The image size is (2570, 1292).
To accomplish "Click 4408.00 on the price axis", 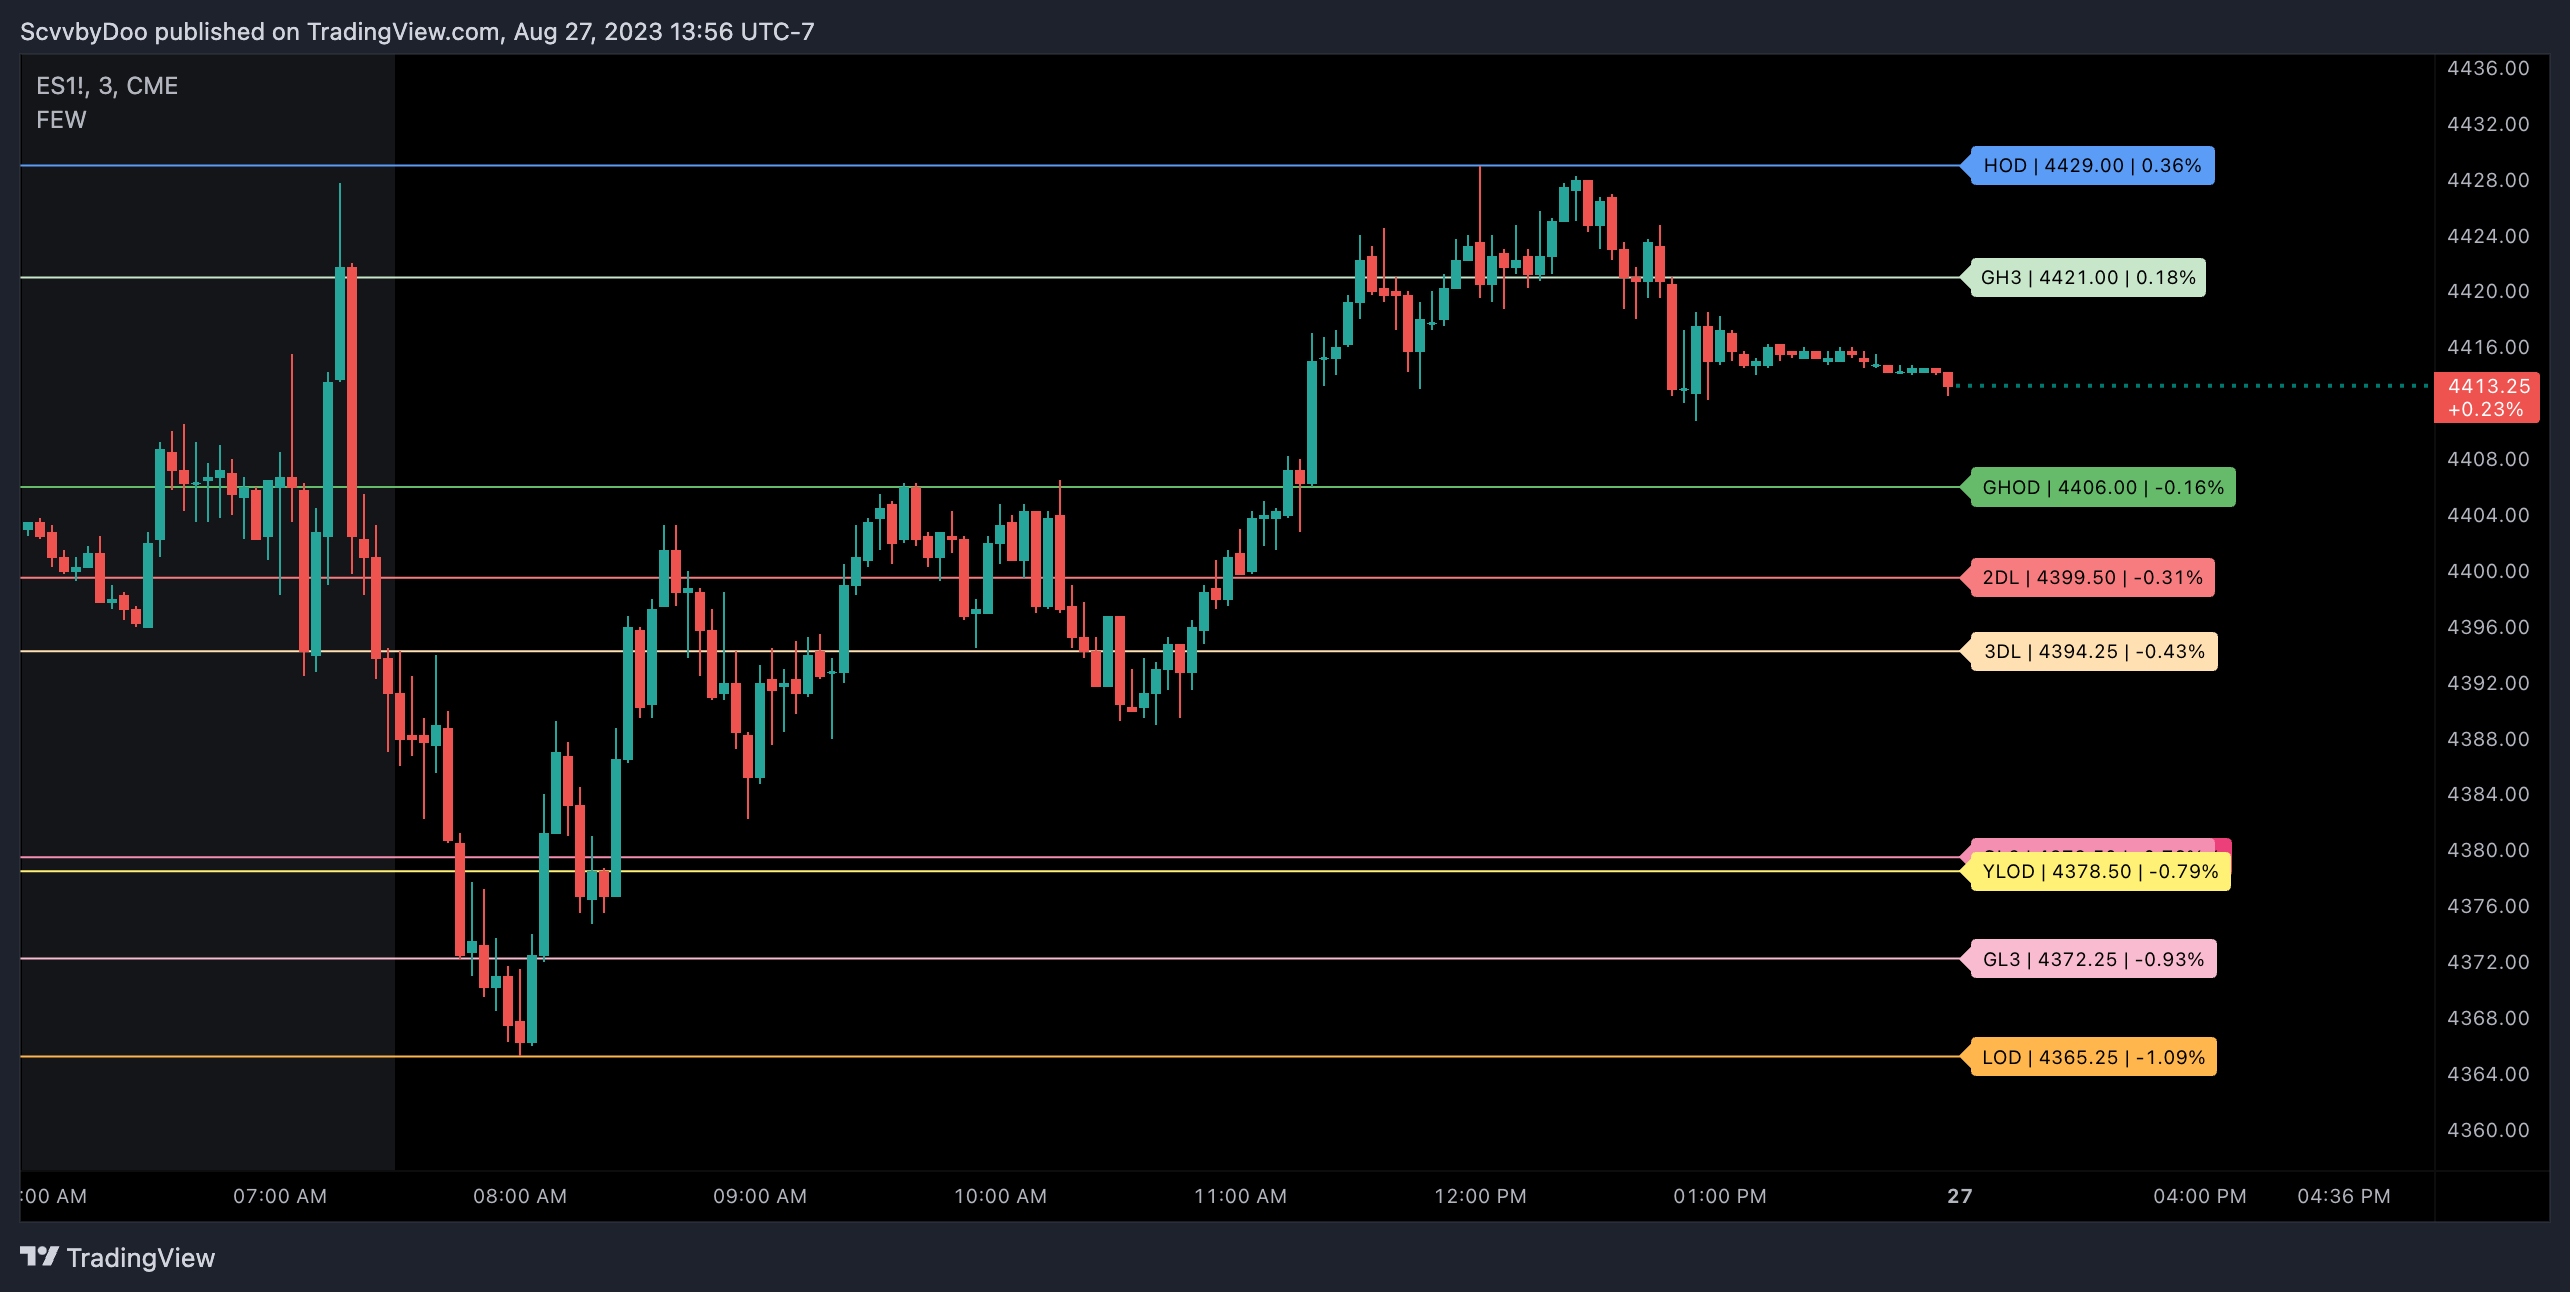I will pos(2488,460).
